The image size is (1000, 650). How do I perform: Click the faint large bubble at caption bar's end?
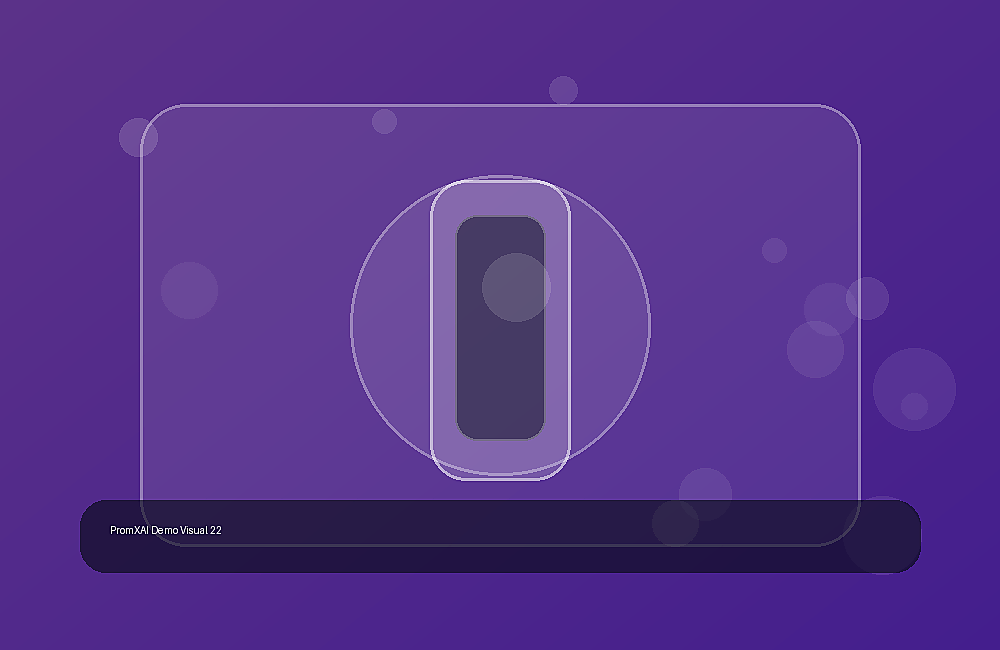882,535
